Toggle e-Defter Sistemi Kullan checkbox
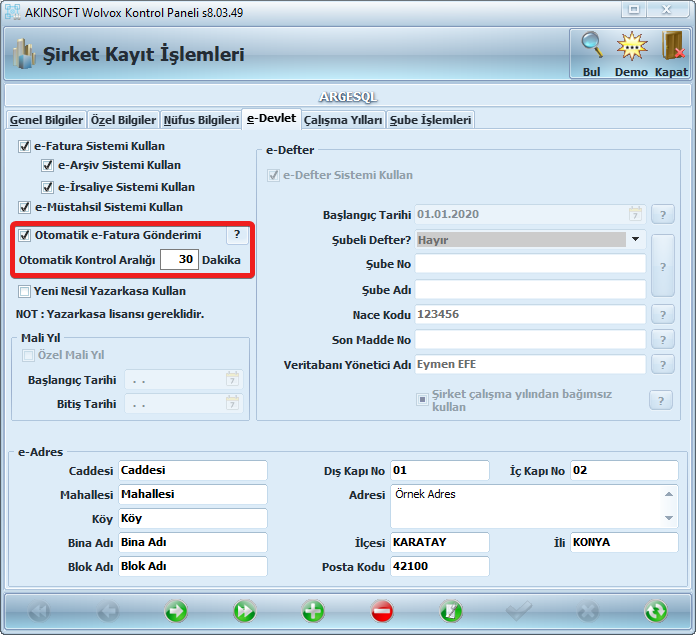This screenshot has height=635, width=696. click(x=273, y=175)
